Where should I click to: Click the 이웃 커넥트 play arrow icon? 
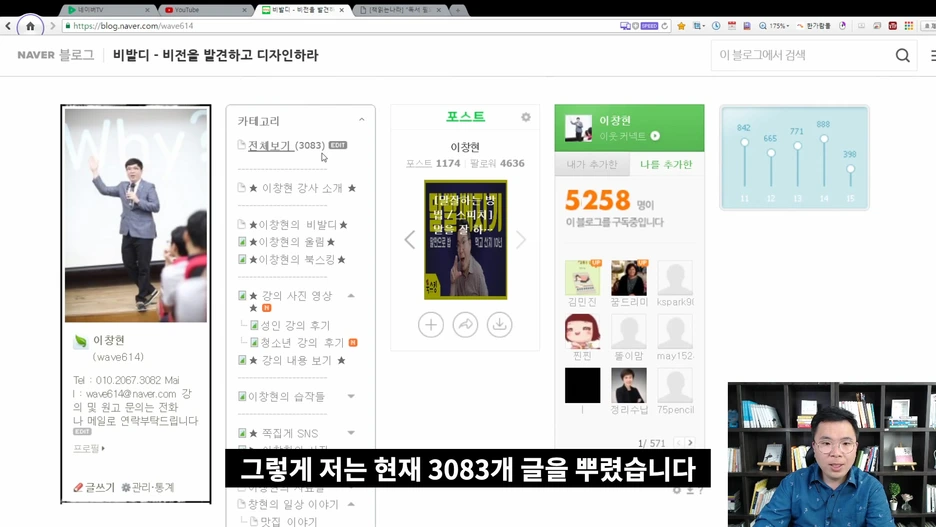pos(655,136)
